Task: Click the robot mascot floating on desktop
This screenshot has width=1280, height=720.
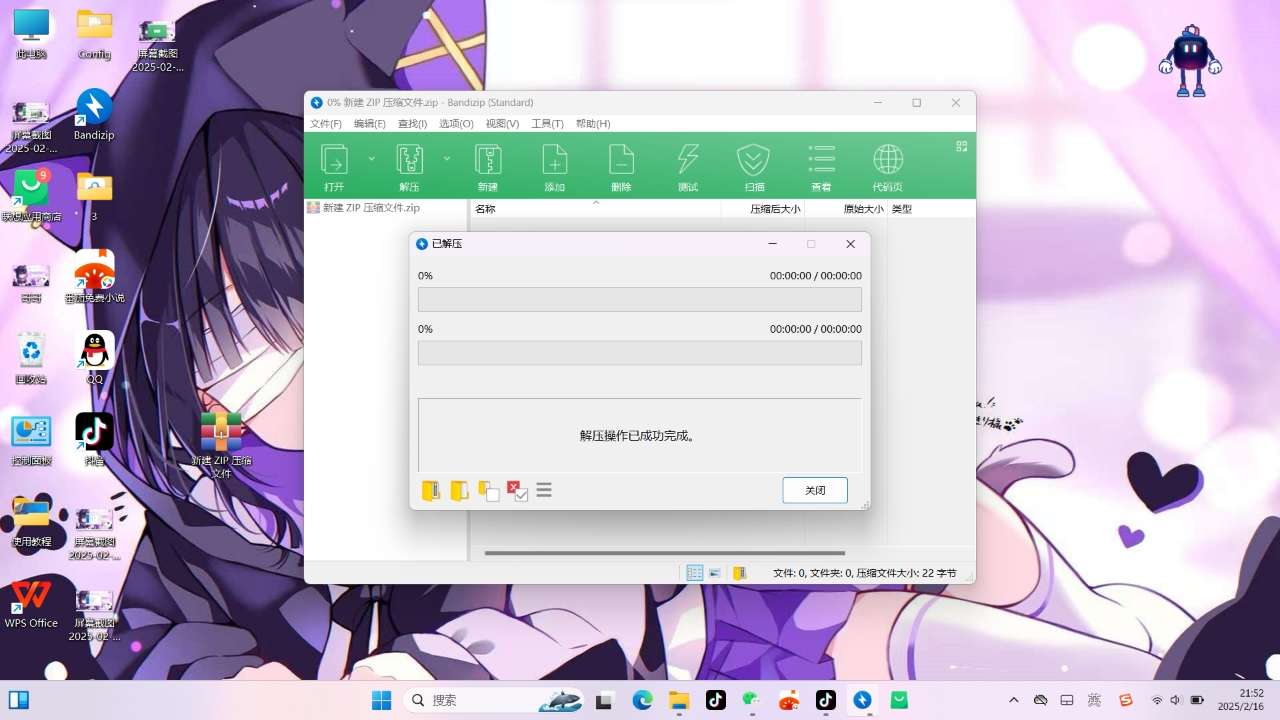Action: click(1190, 60)
